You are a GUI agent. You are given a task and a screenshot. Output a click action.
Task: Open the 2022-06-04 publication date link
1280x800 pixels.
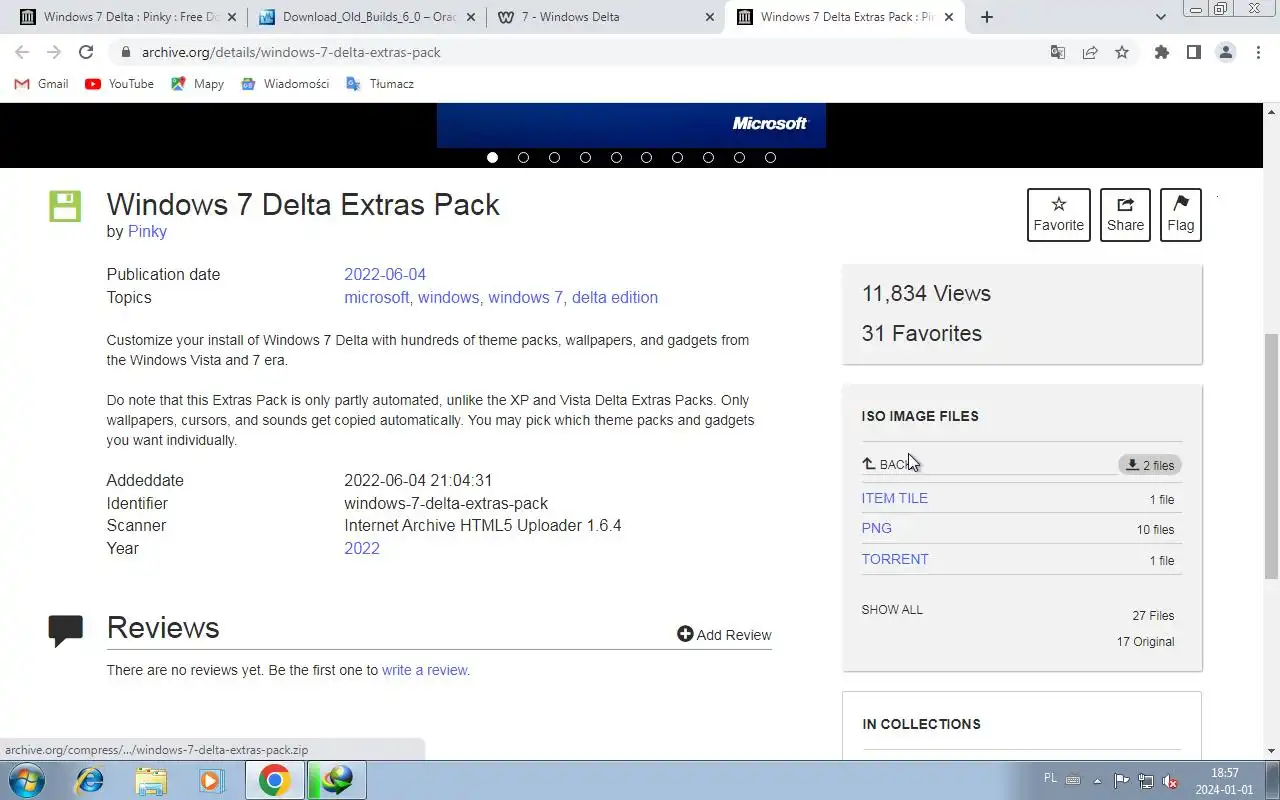tap(385, 275)
